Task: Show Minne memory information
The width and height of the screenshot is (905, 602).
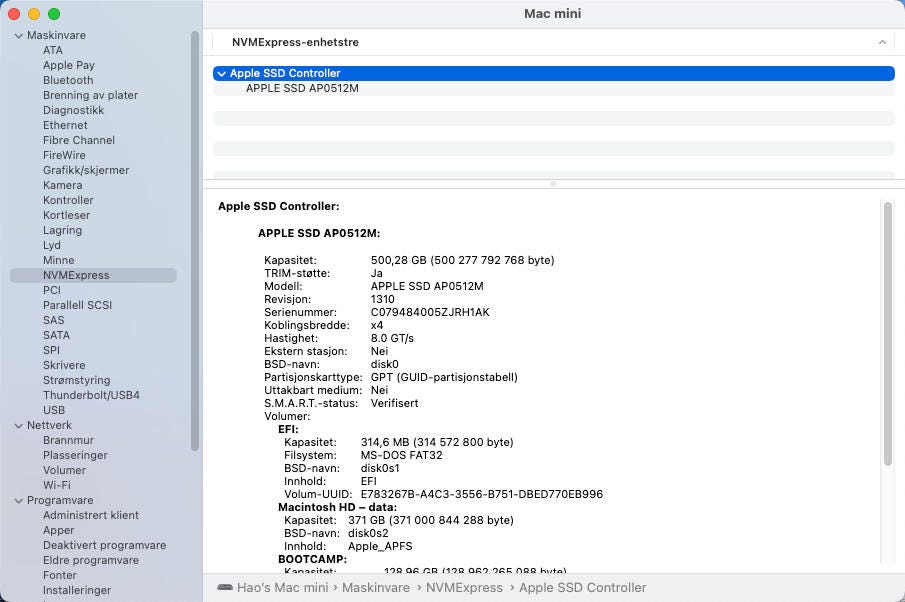Action: pyautogui.click(x=58, y=260)
